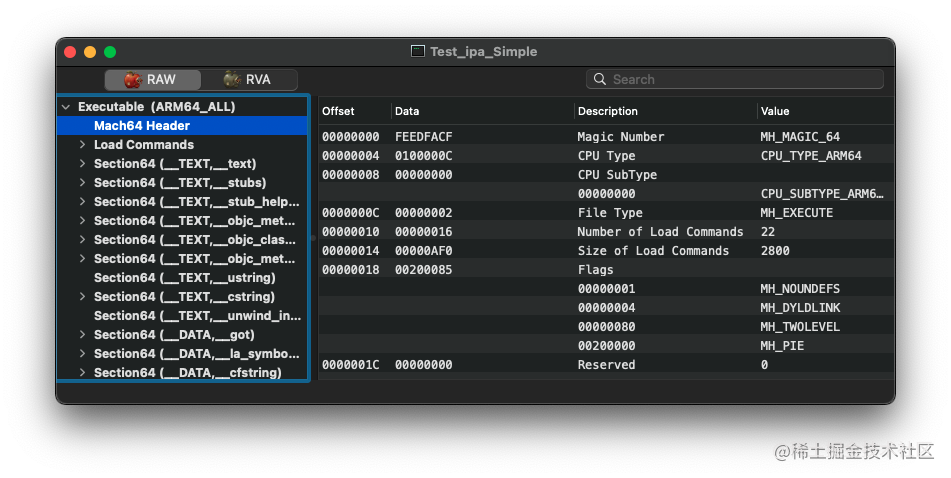Click the Value column header
This screenshot has height=478, width=951.
pos(775,111)
